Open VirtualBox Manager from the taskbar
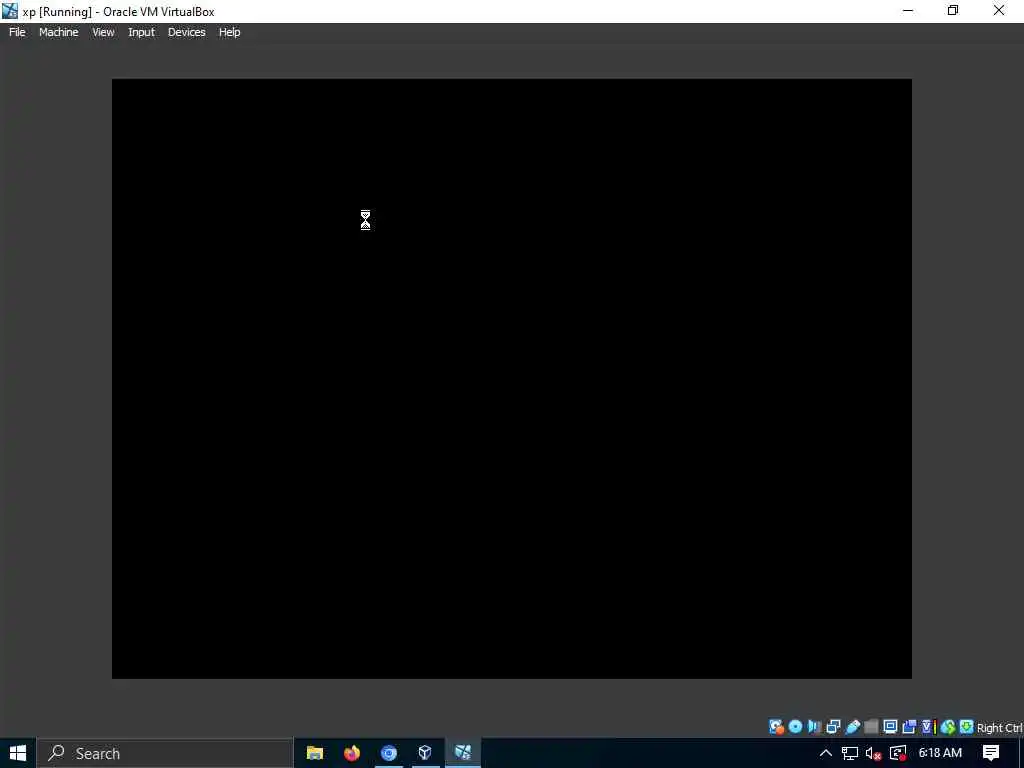This screenshot has height=768, width=1024. tap(425, 753)
